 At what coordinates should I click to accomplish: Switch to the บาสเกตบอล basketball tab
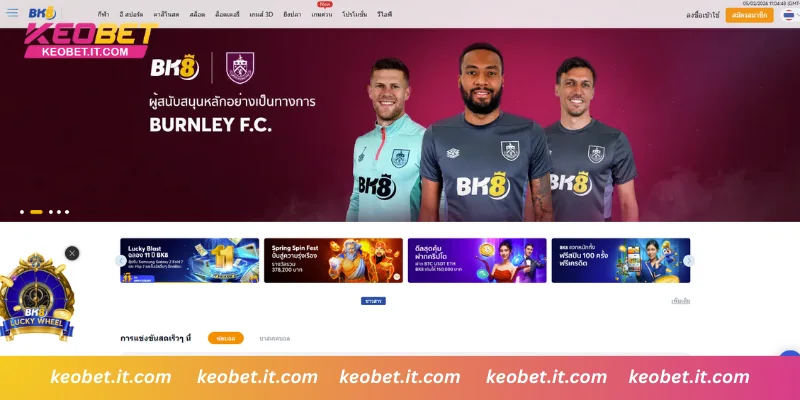click(x=274, y=338)
